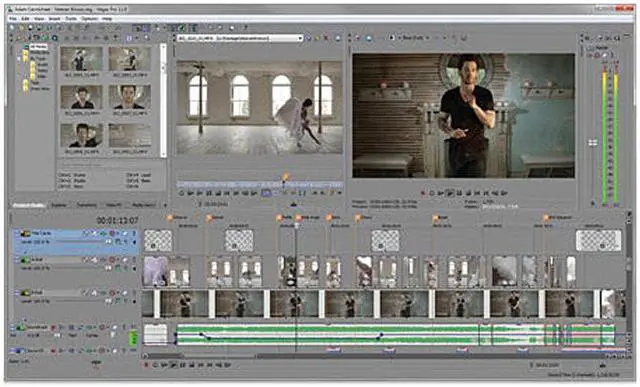
Task: Open the compositing mode icon on Title Cards track
Action: 118,242
